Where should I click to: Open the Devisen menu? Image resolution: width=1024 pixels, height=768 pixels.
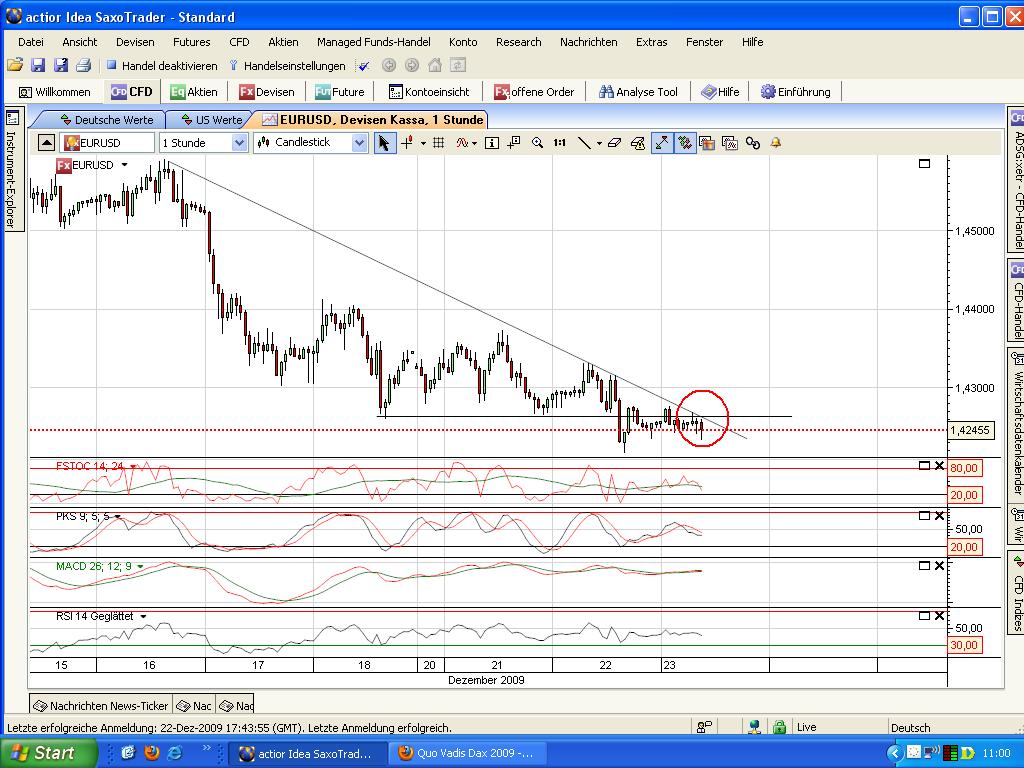coord(135,42)
